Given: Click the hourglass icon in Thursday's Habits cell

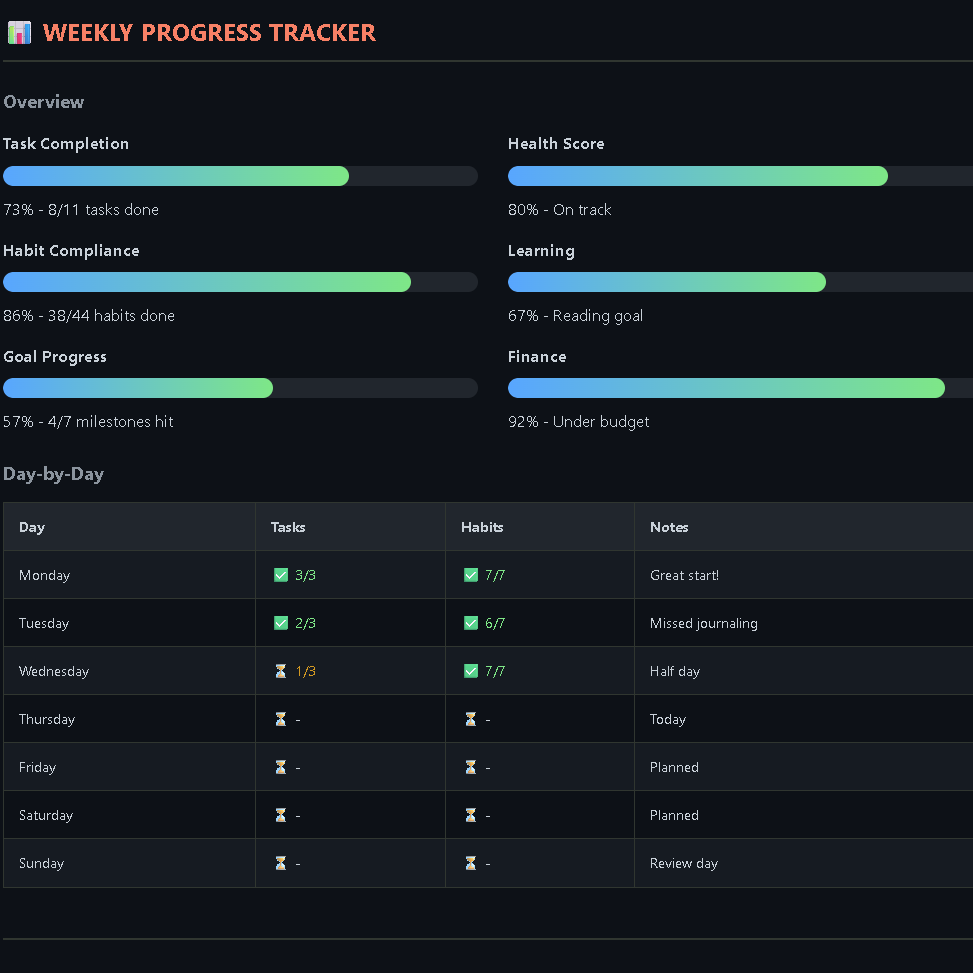Looking at the screenshot, I should 470,719.
